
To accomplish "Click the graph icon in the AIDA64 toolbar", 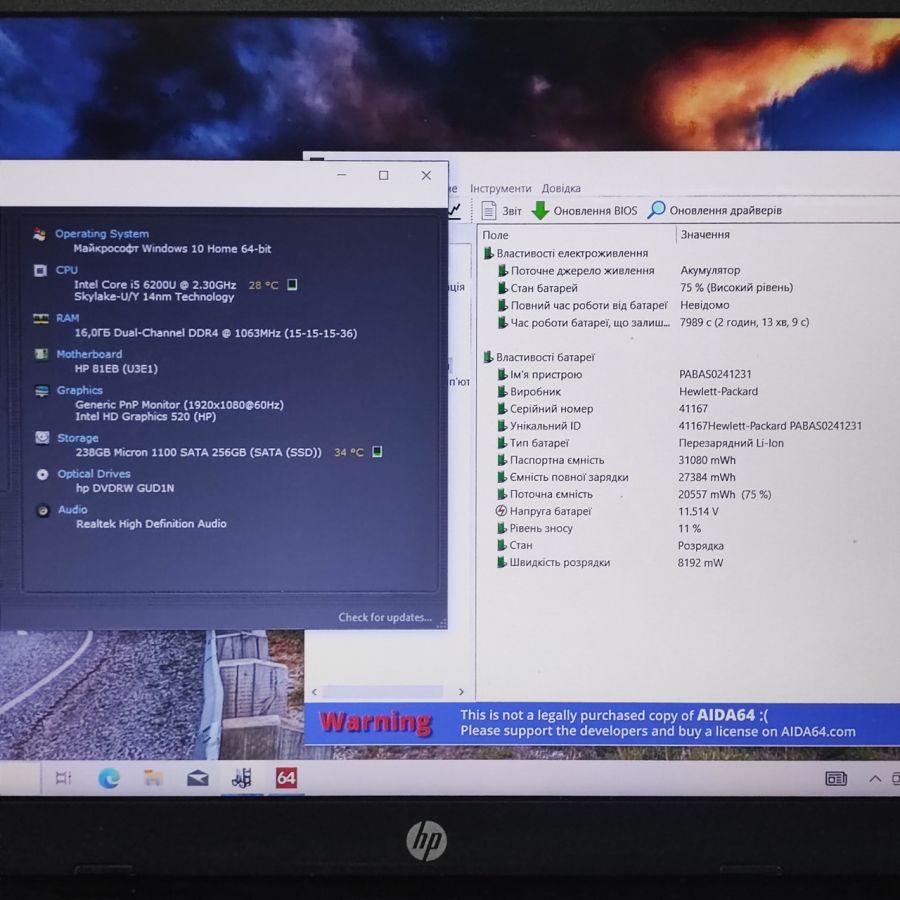I will [x=455, y=210].
